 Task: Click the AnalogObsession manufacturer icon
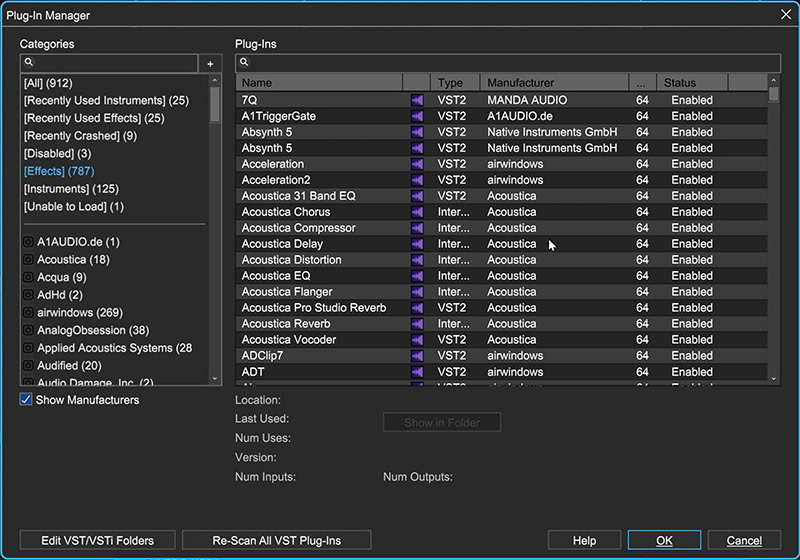28,331
